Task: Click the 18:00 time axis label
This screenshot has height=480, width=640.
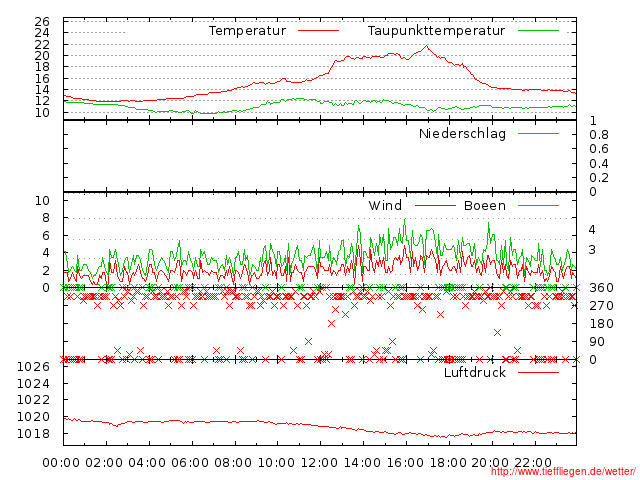Action: 449,463
